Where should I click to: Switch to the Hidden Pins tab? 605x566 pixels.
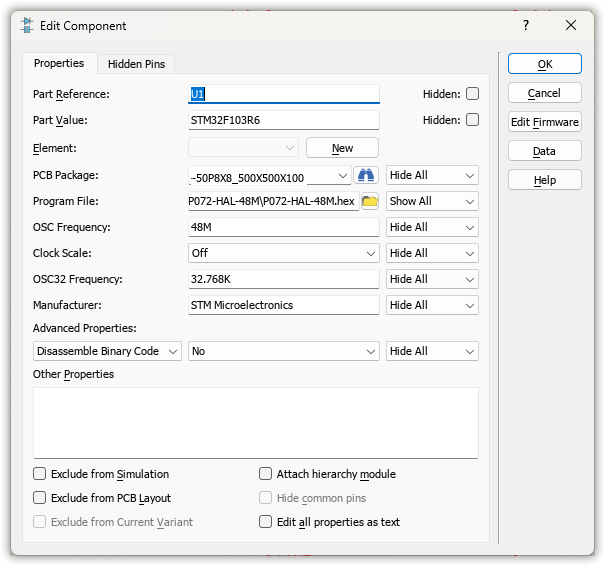tap(136, 64)
